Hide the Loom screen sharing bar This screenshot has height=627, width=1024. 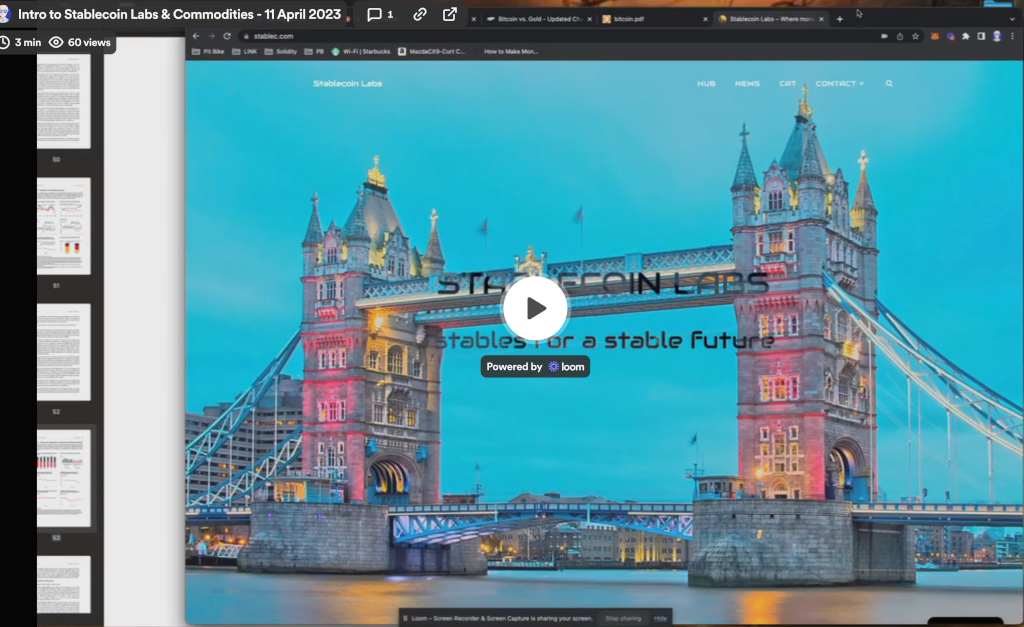tap(660, 618)
